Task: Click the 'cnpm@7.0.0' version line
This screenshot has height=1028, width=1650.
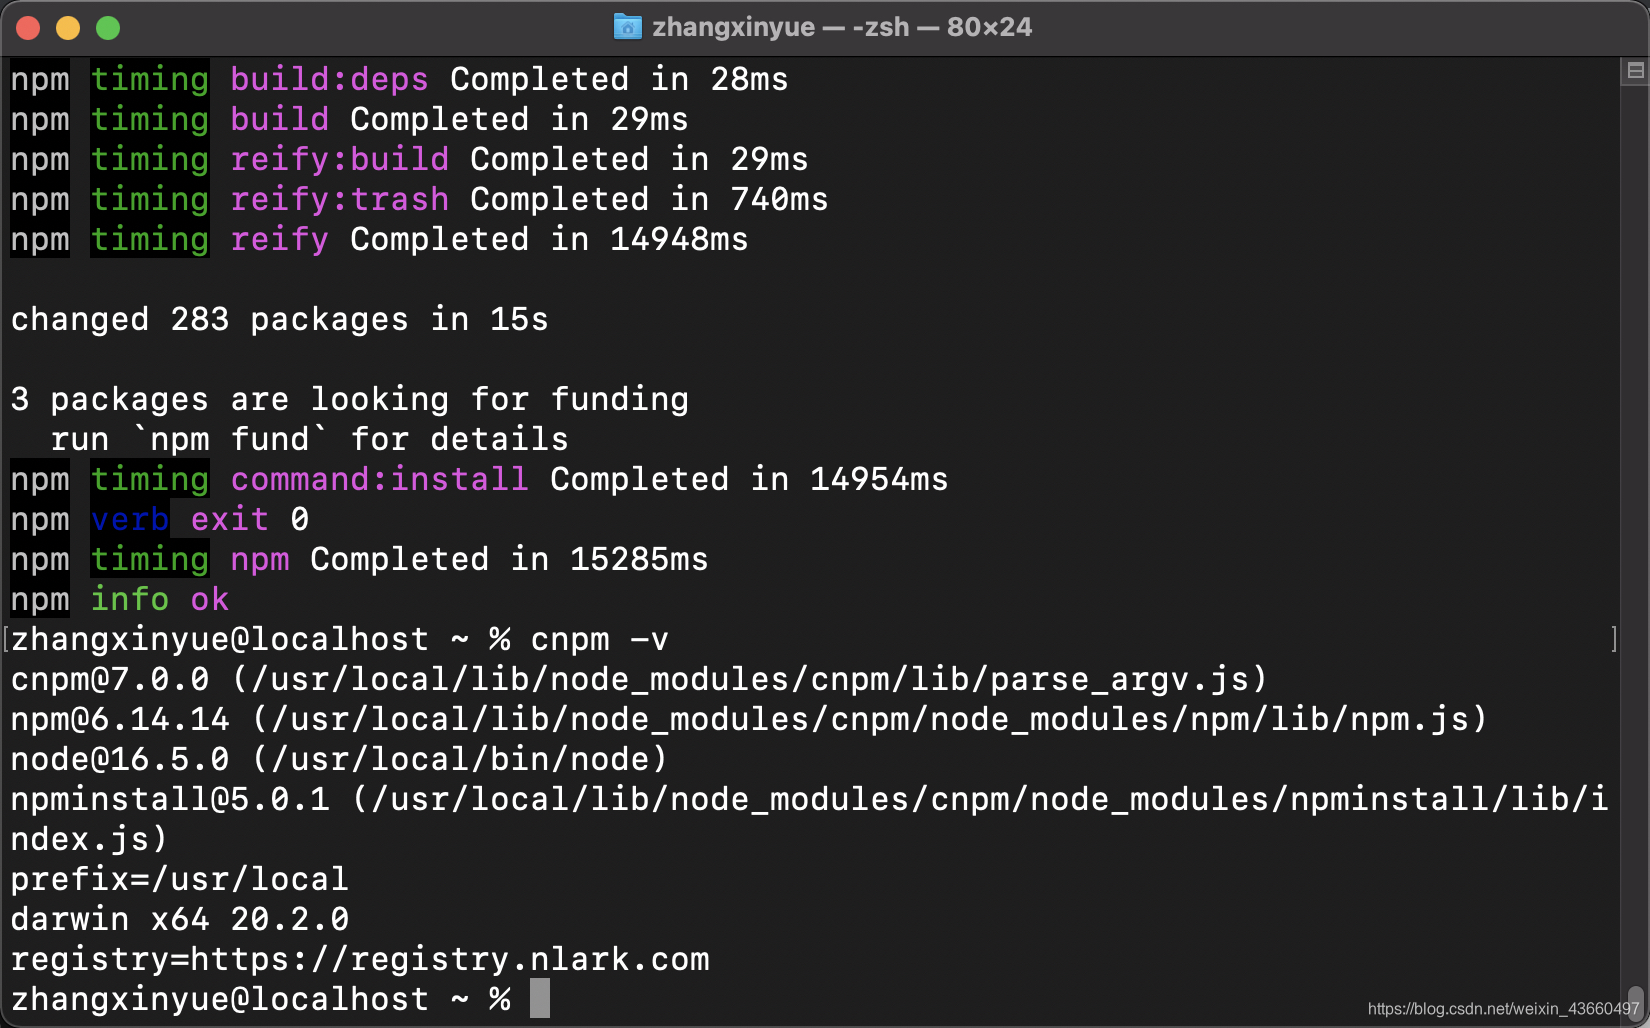Action: 638,679
